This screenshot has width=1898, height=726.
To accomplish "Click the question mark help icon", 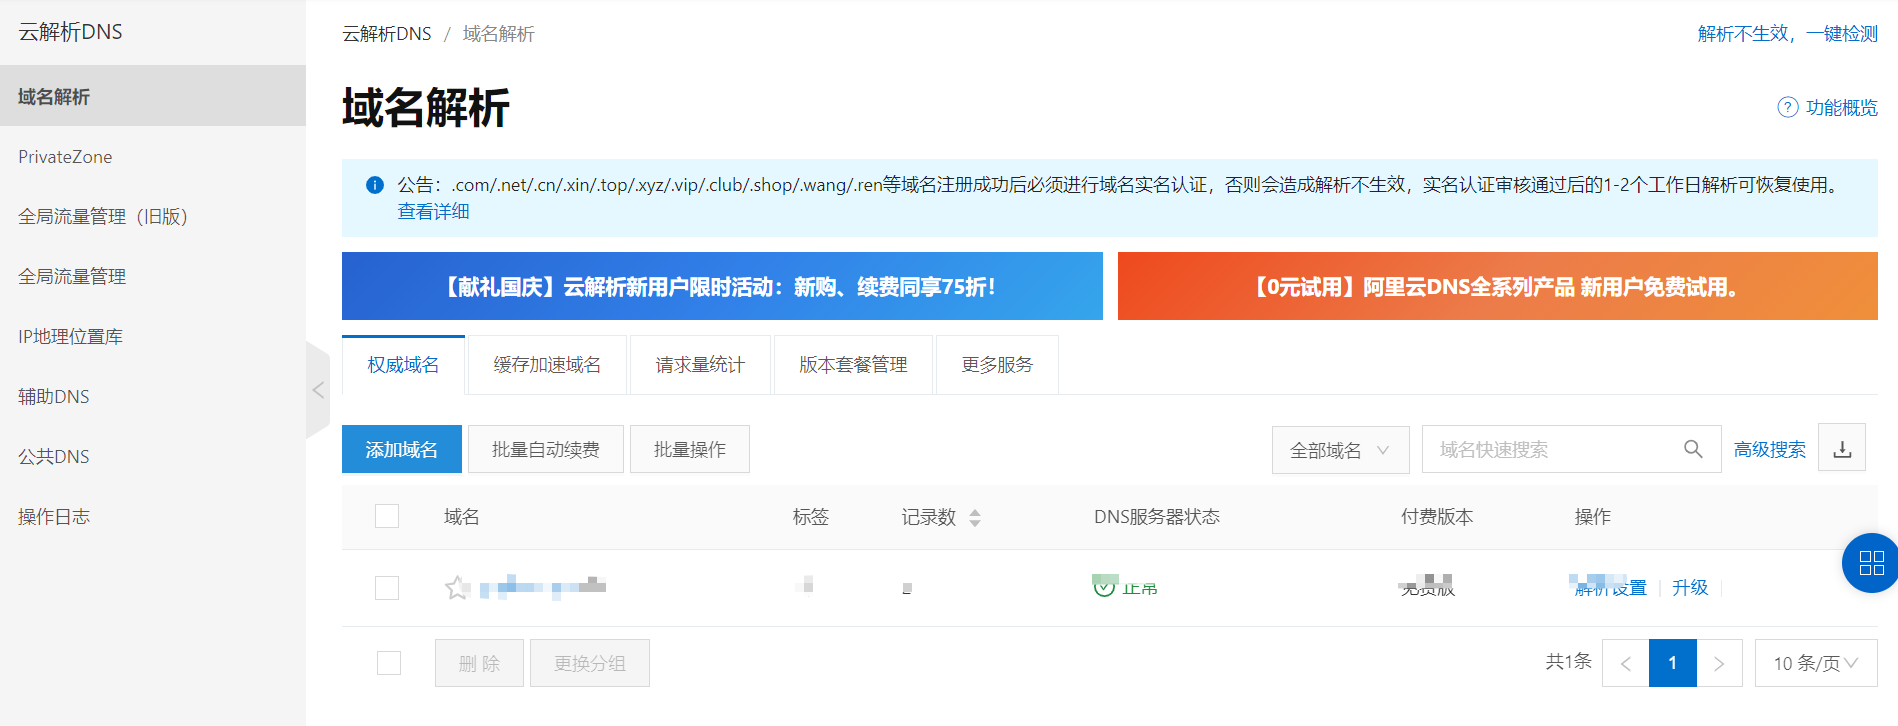I will tap(1788, 107).
